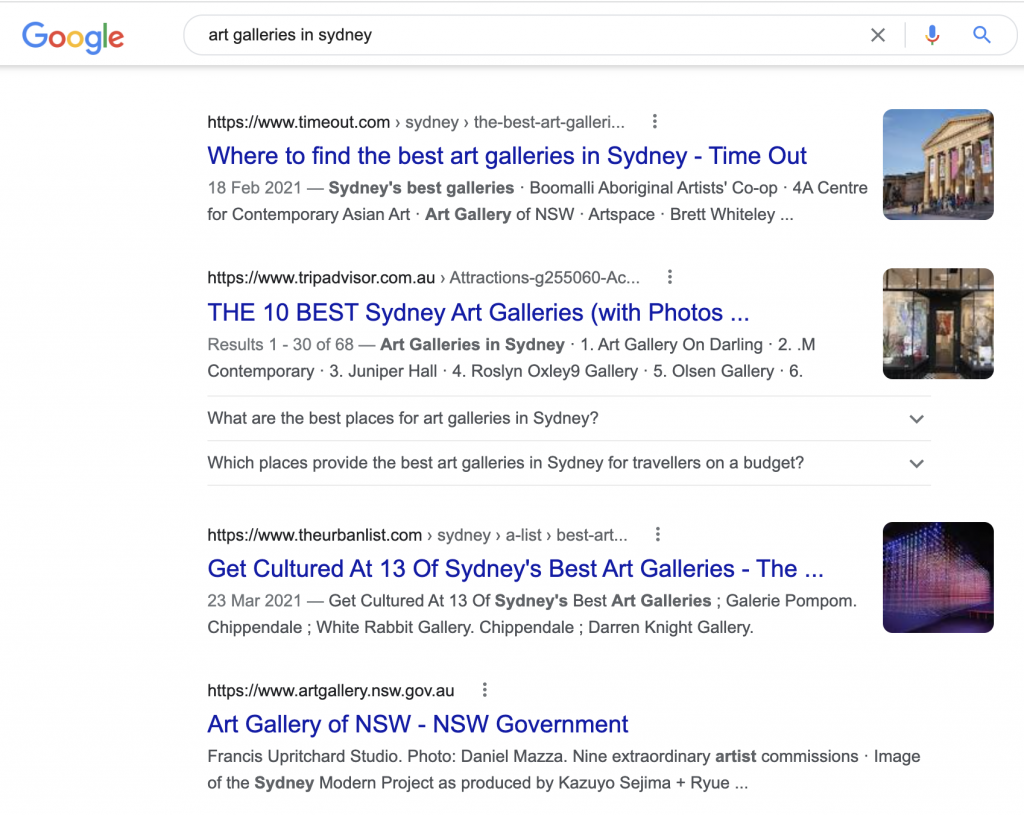Open three-dot menu for the tripadvisor.com.au result
The height and width of the screenshot is (815, 1024).
[669, 277]
